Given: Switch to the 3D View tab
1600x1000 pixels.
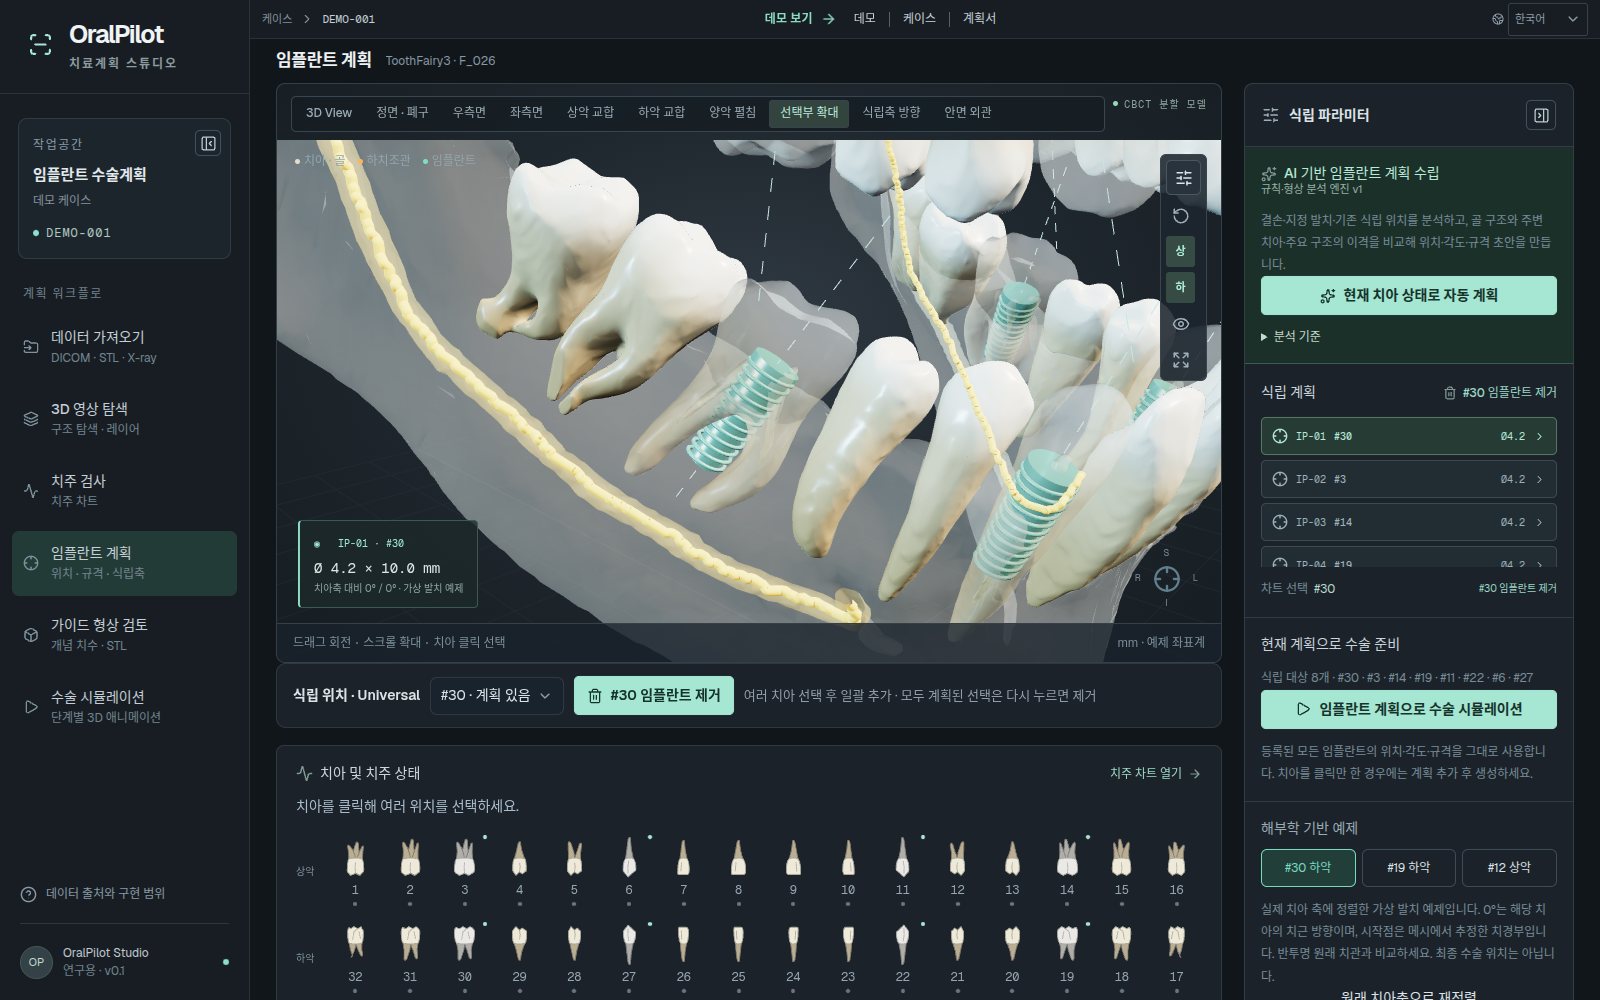Looking at the screenshot, I should tap(329, 113).
